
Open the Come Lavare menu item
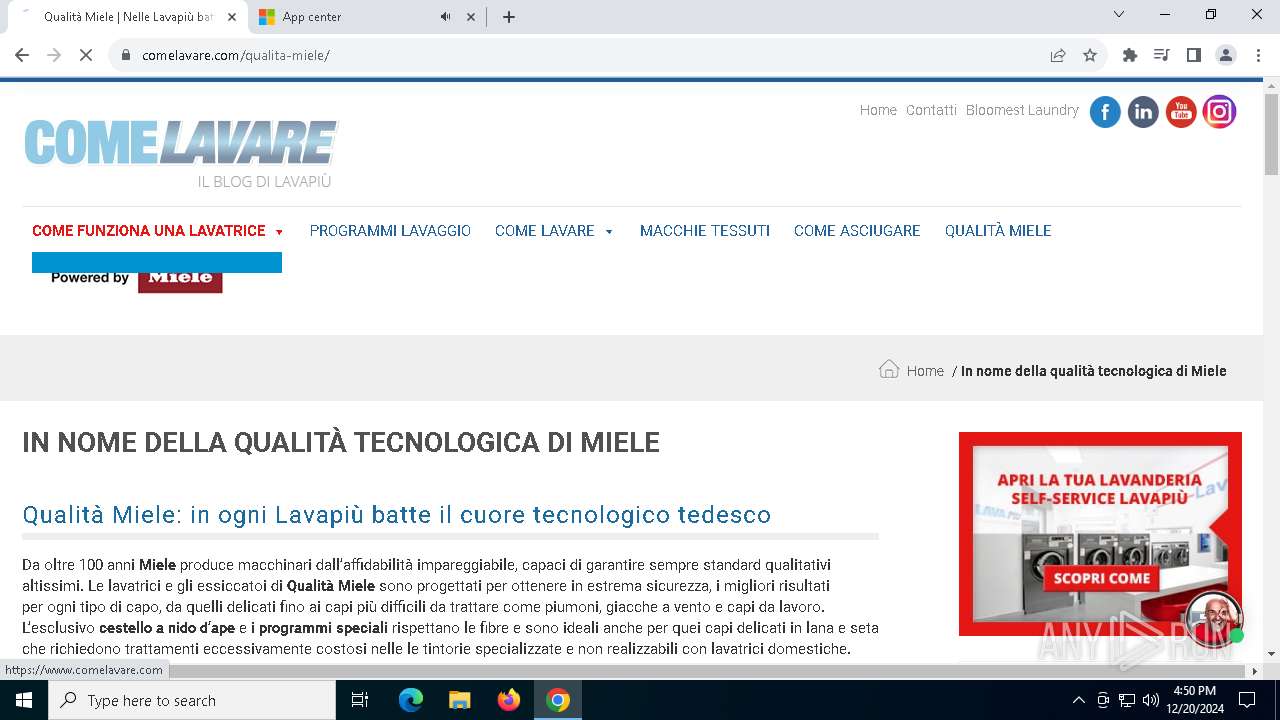[x=545, y=231]
